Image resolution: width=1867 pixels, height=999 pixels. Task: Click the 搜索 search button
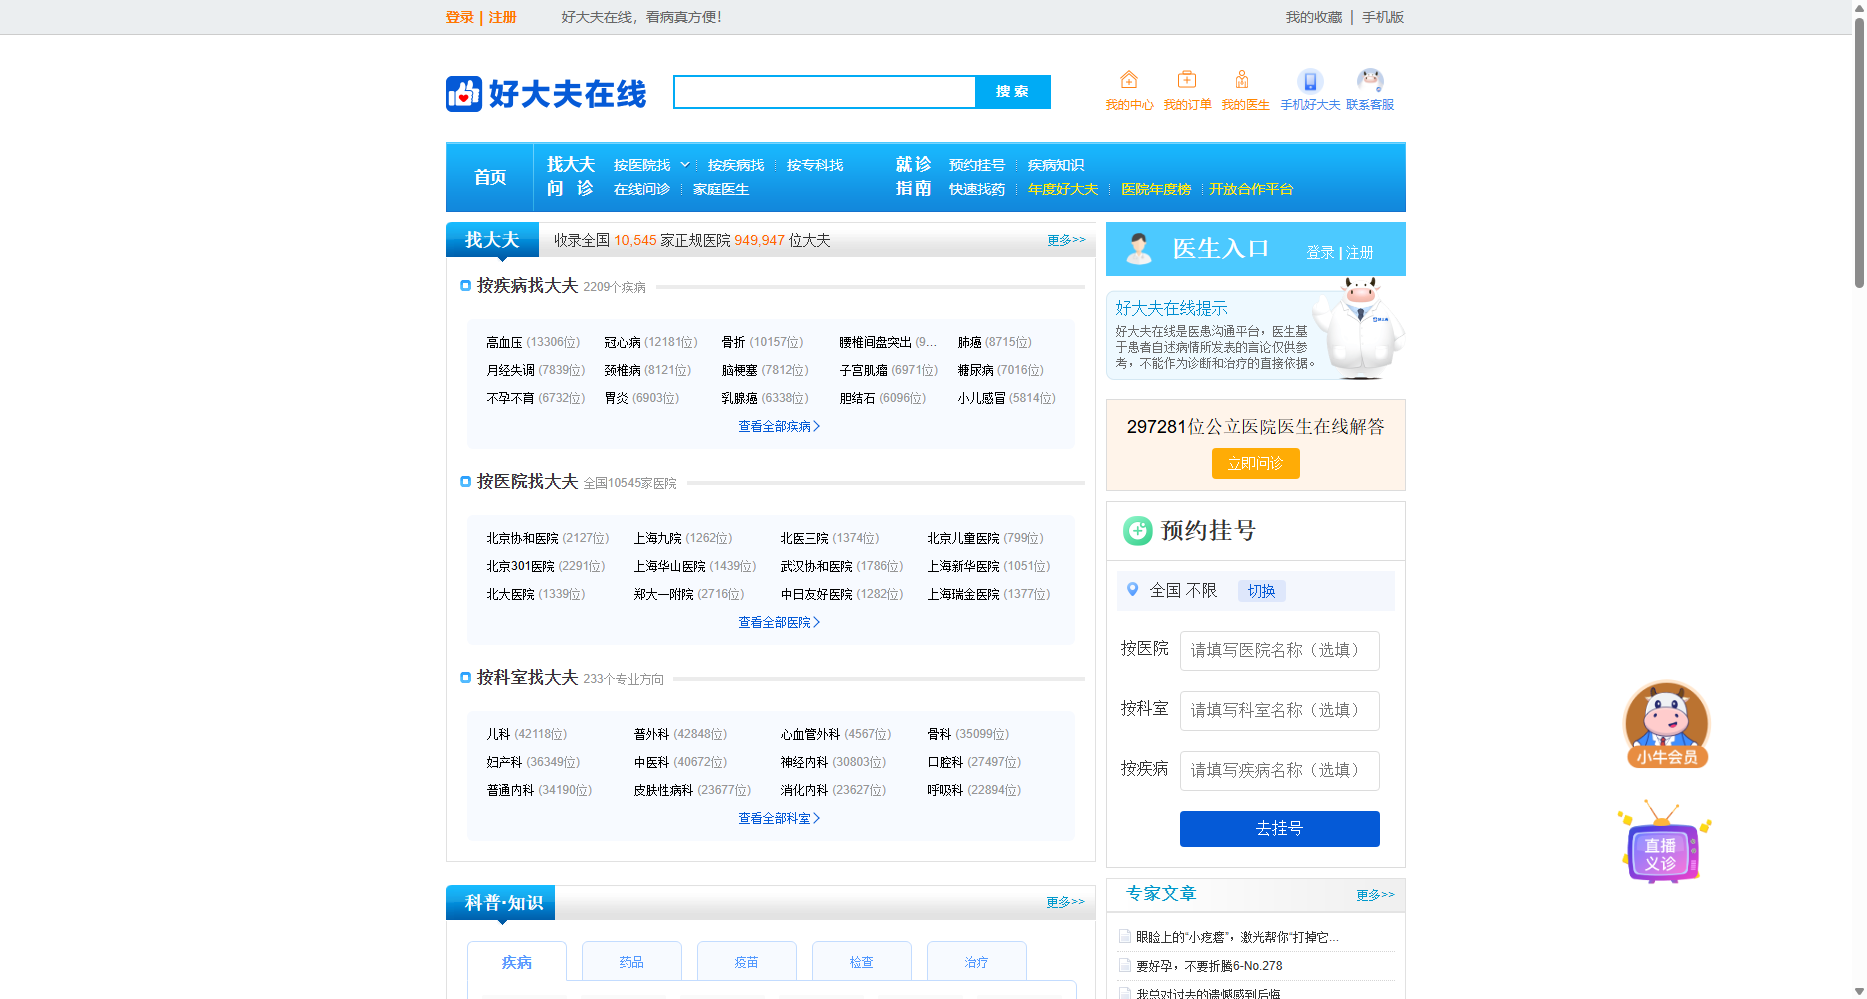pyautogui.click(x=1013, y=92)
